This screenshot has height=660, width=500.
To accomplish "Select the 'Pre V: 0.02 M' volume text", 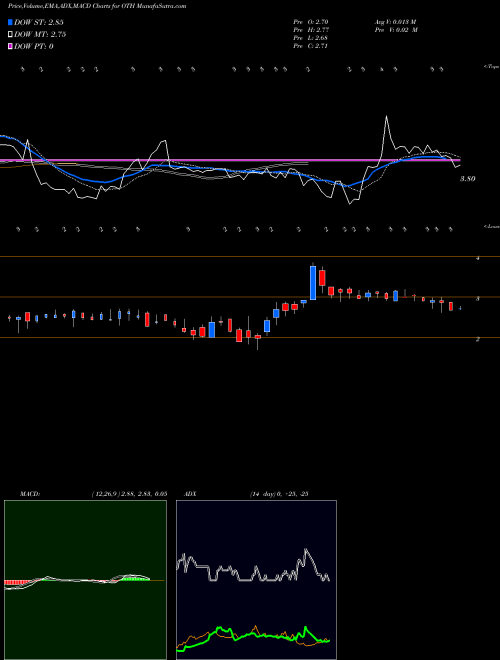I will [x=396, y=30].
